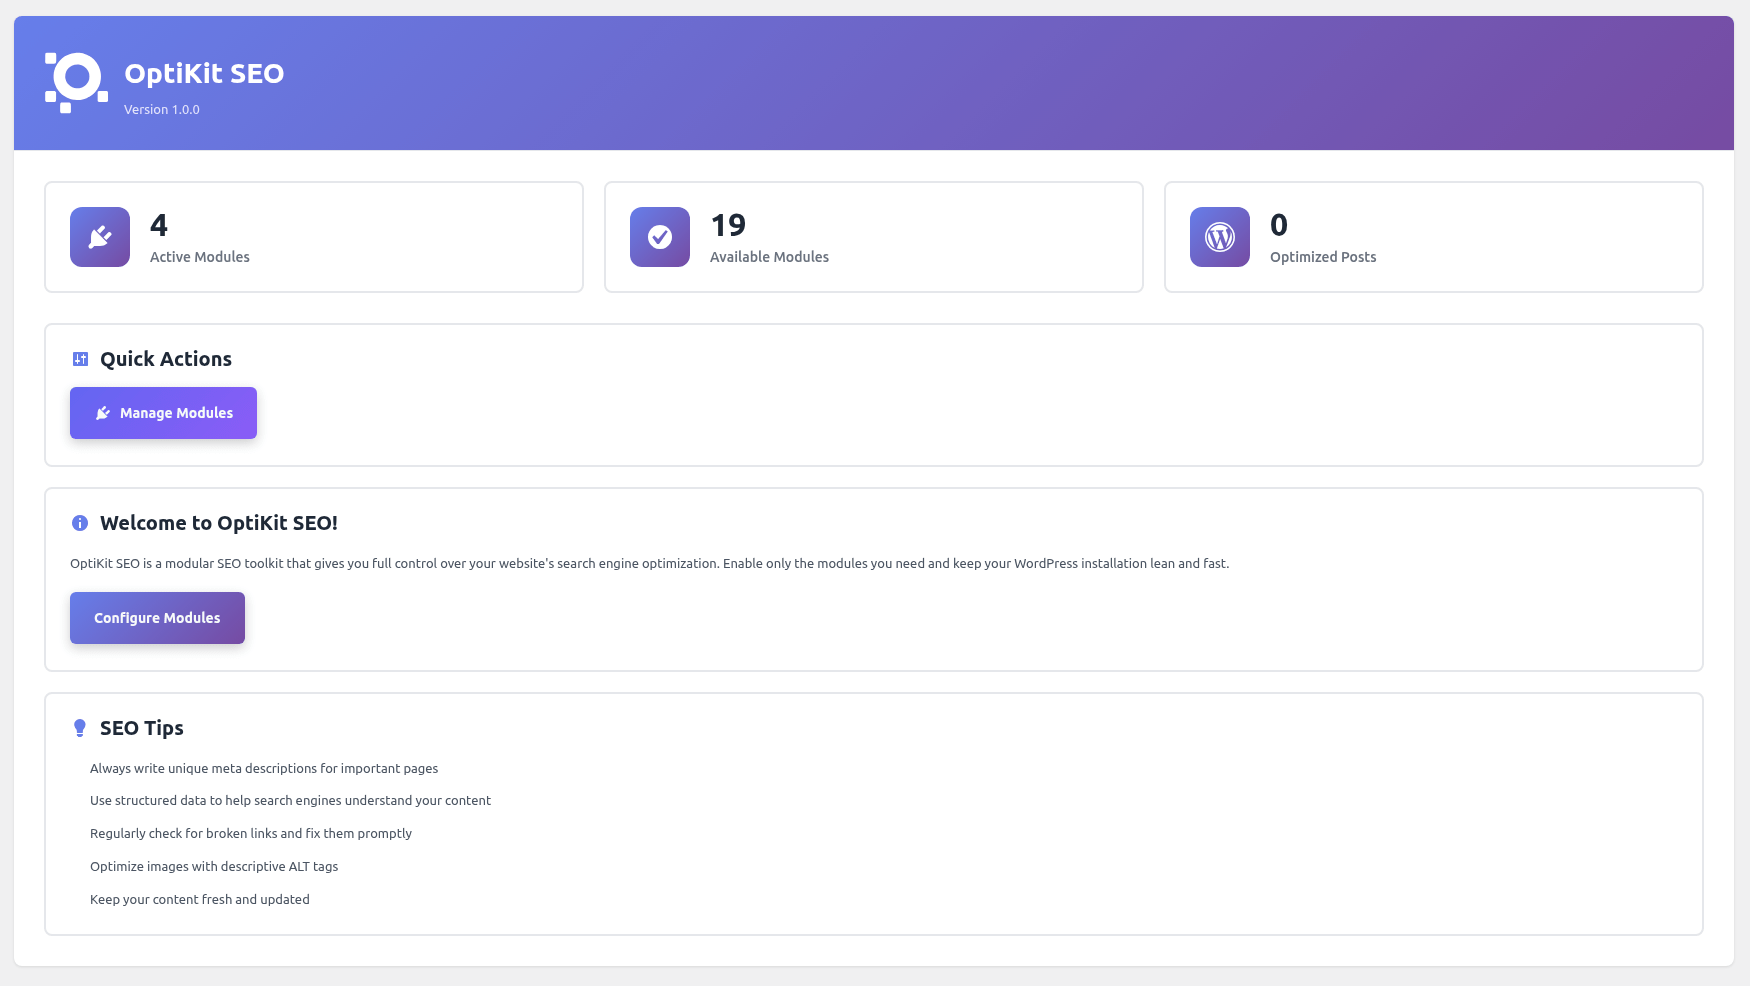Click the WordPress icon for Optimized Posts
Image resolution: width=1750 pixels, height=986 pixels.
(1220, 237)
